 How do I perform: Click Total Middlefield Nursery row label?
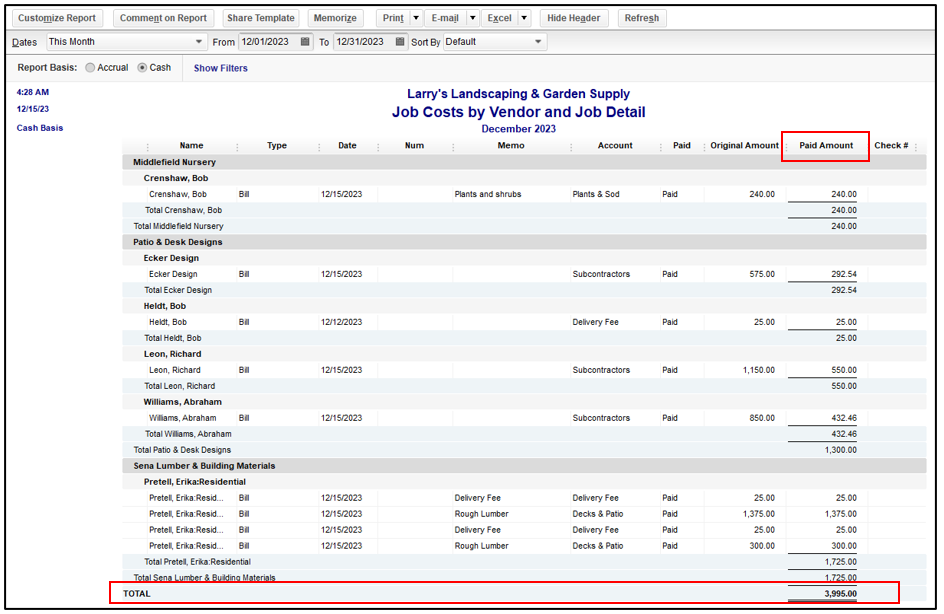pyautogui.click(x=178, y=226)
